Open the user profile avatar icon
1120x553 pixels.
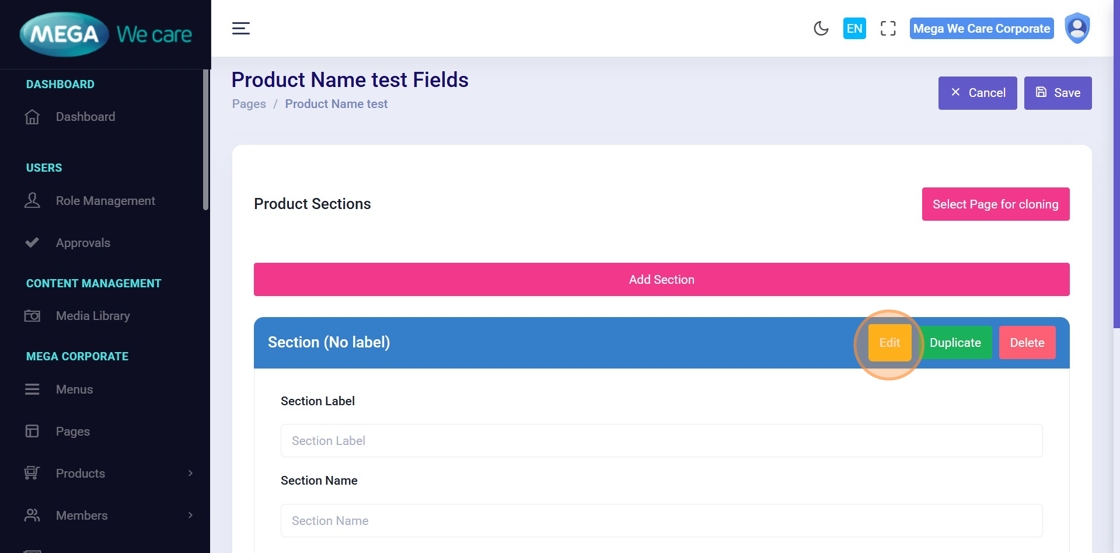[x=1077, y=28]
